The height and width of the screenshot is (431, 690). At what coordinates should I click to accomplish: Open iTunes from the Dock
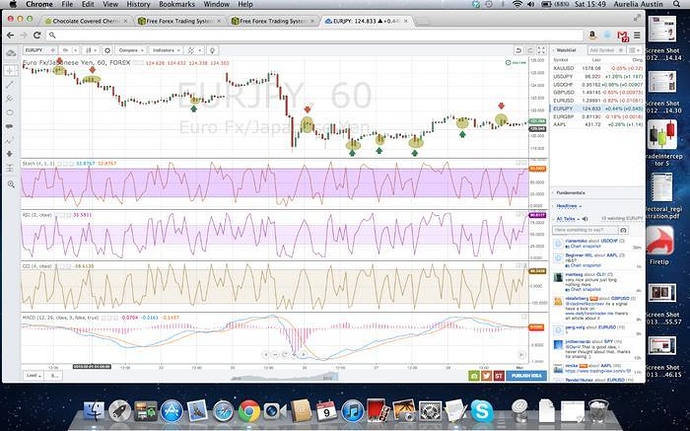(x=352, y=412)
